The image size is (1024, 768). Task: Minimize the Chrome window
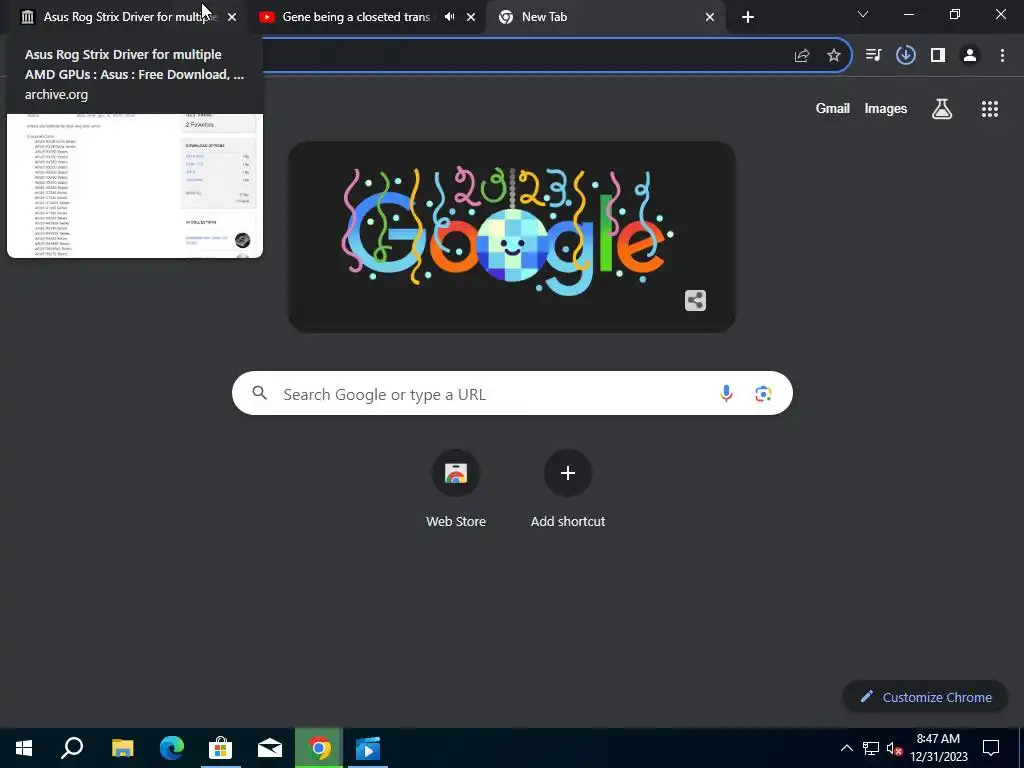pos(908,14)
